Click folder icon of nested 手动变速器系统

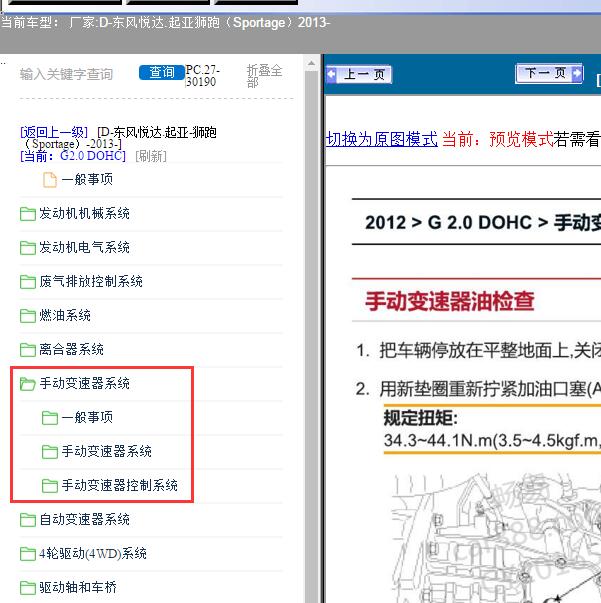50,451
